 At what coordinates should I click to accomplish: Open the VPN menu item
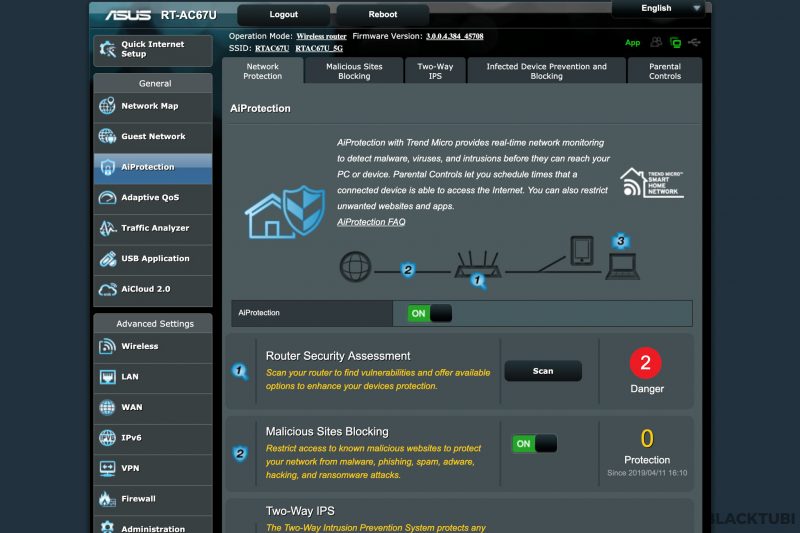[153, 468]
